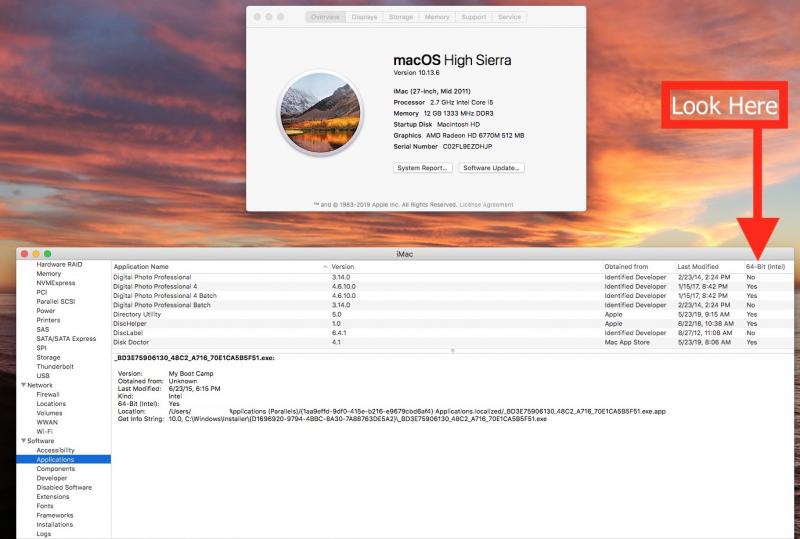Select Installations in the sidebar
This screenshot has width=800, height=539.
coord(55,524)
